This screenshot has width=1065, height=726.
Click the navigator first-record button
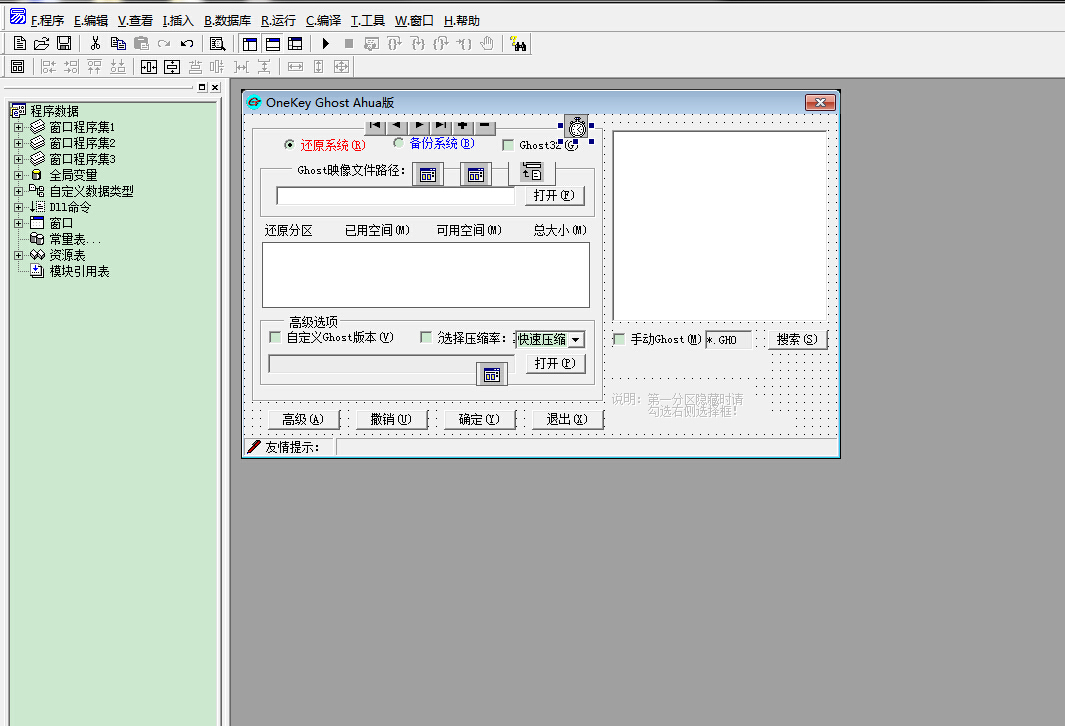tap(375, 126)
